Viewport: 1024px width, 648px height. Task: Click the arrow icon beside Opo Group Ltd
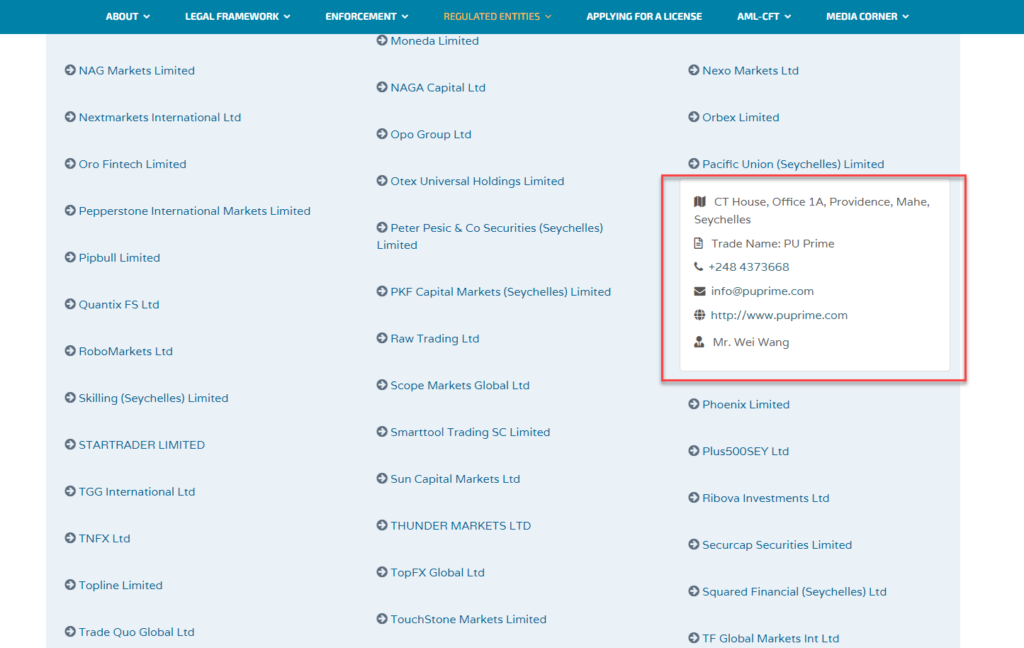382,134
